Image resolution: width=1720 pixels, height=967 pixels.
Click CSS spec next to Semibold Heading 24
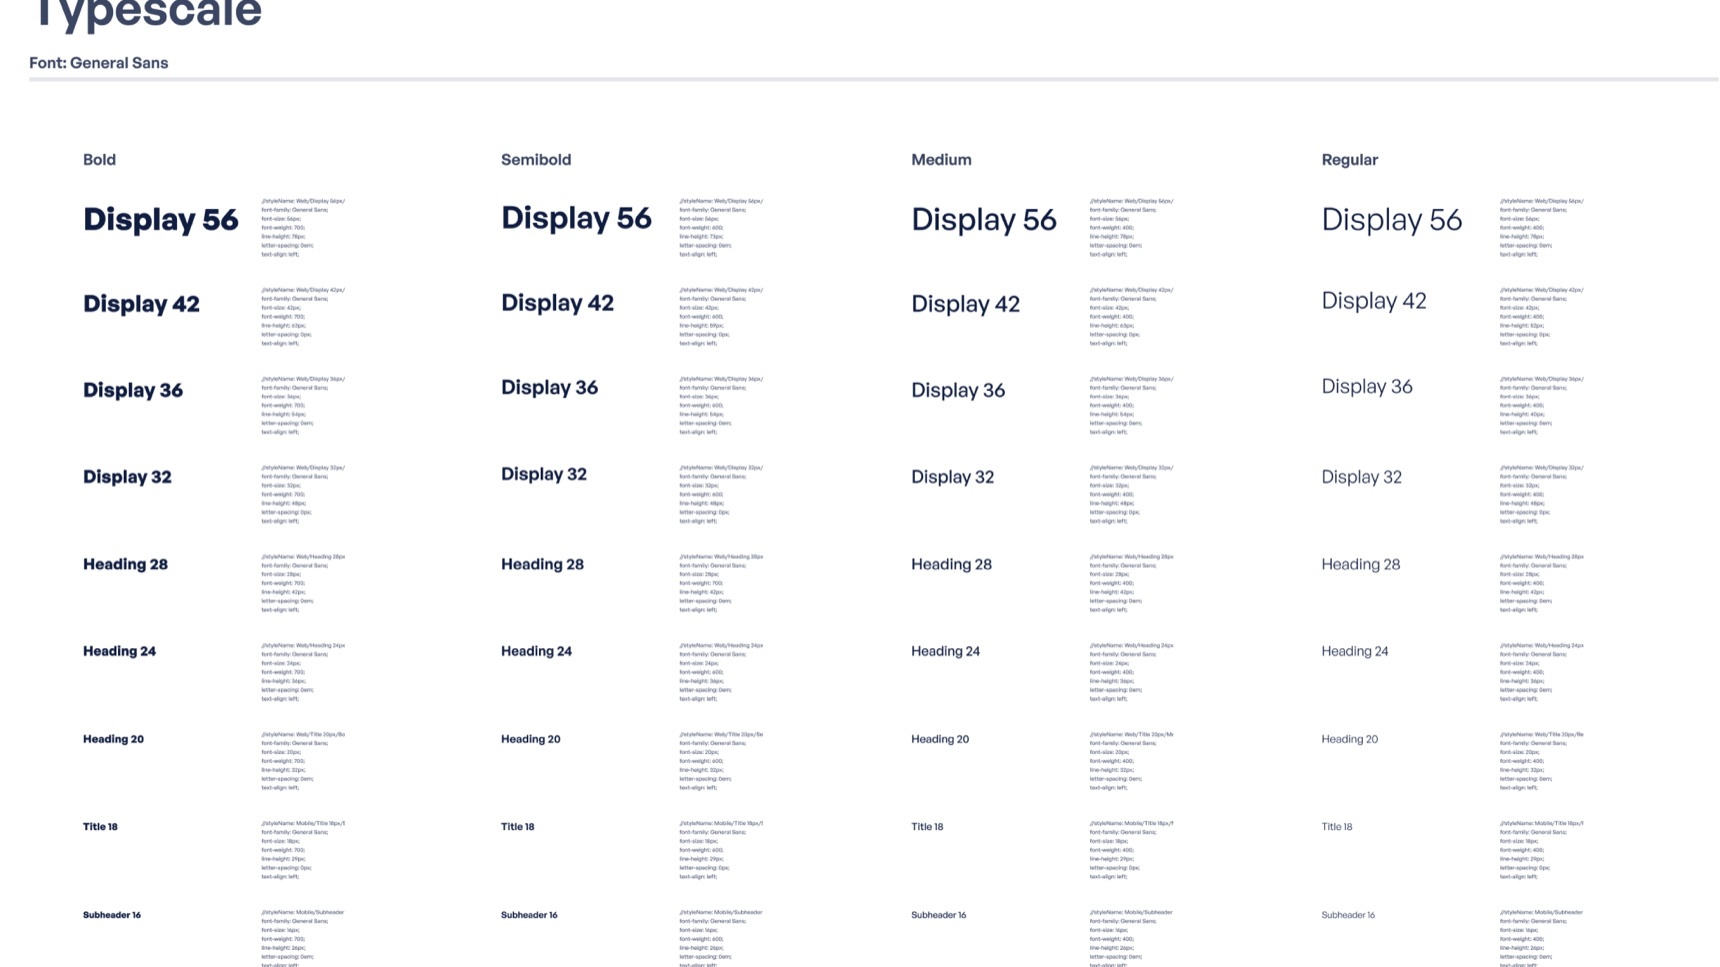(721, 672)
